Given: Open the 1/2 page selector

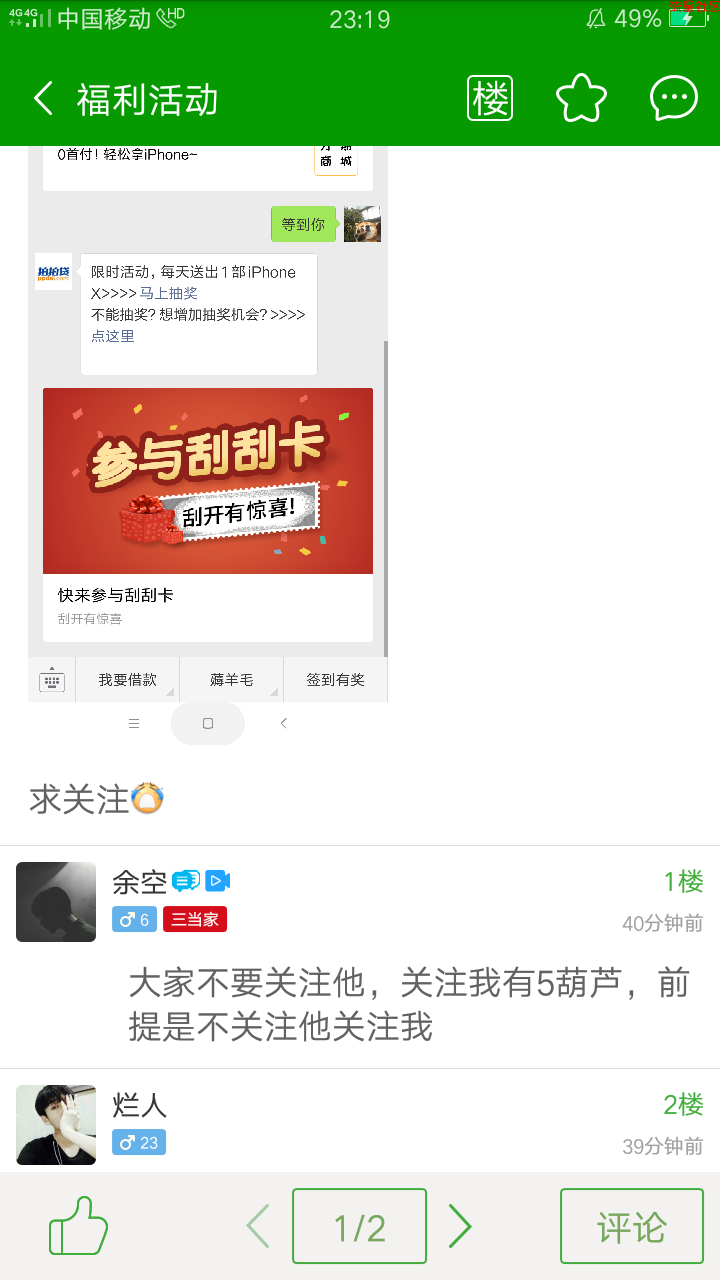Looking at the screenshot, I should point(359,1226).
